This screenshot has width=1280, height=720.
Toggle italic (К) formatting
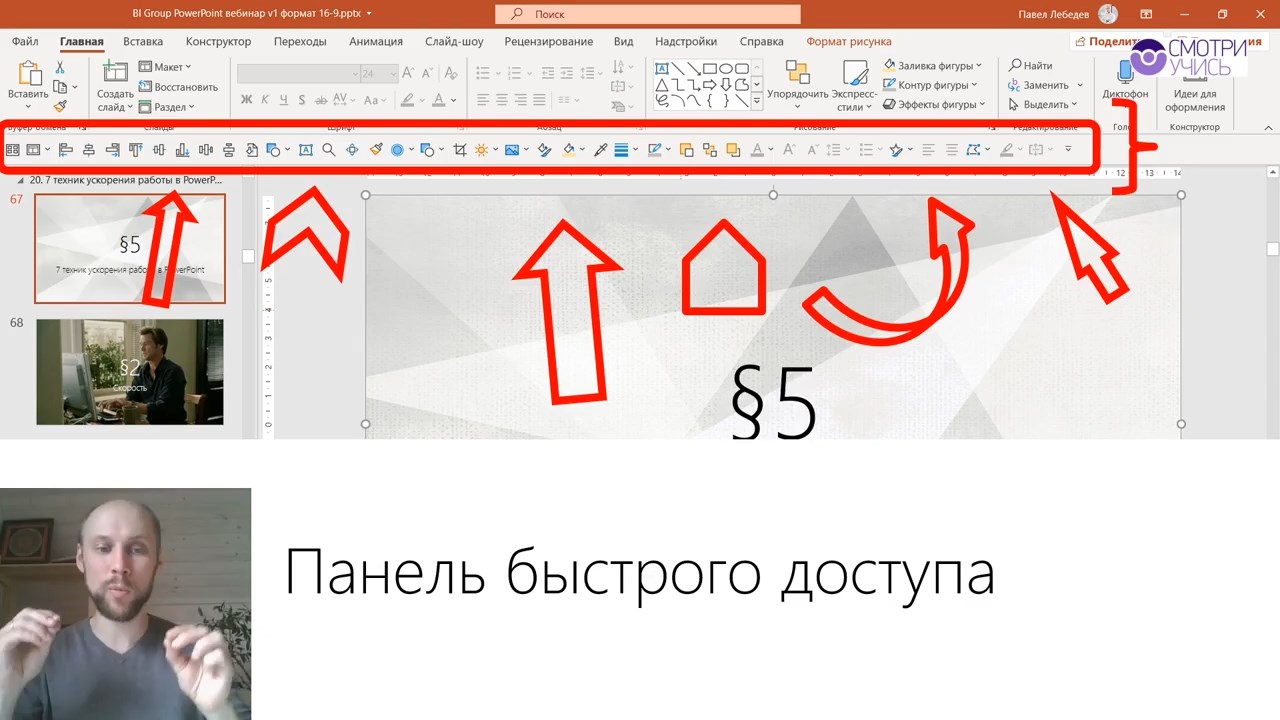pos(265,100)
